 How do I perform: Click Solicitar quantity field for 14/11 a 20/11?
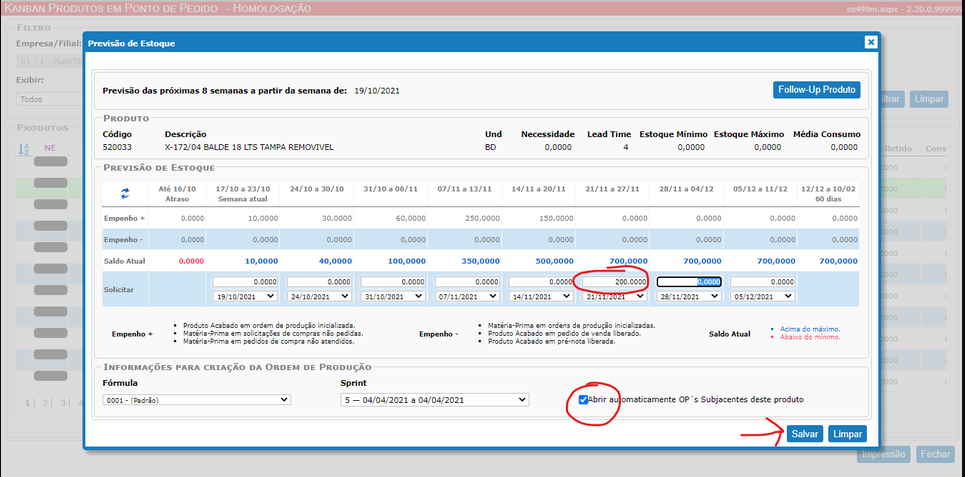click(x=541, y=281)
